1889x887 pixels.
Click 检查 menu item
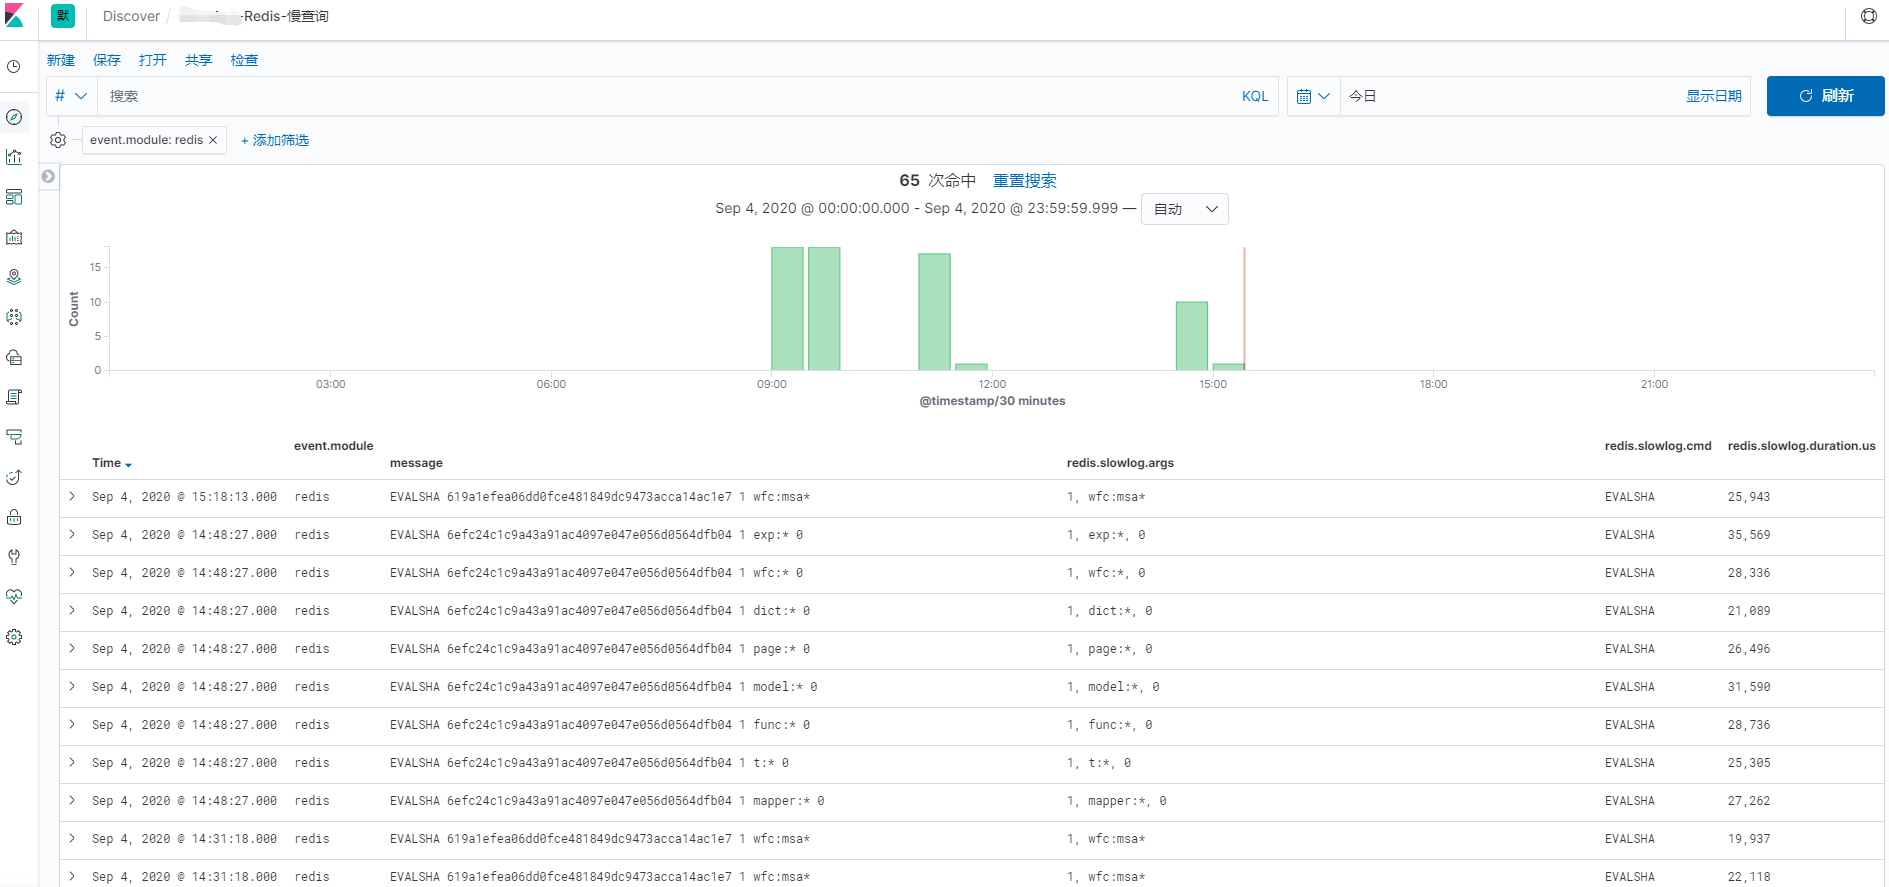[245, 60]
